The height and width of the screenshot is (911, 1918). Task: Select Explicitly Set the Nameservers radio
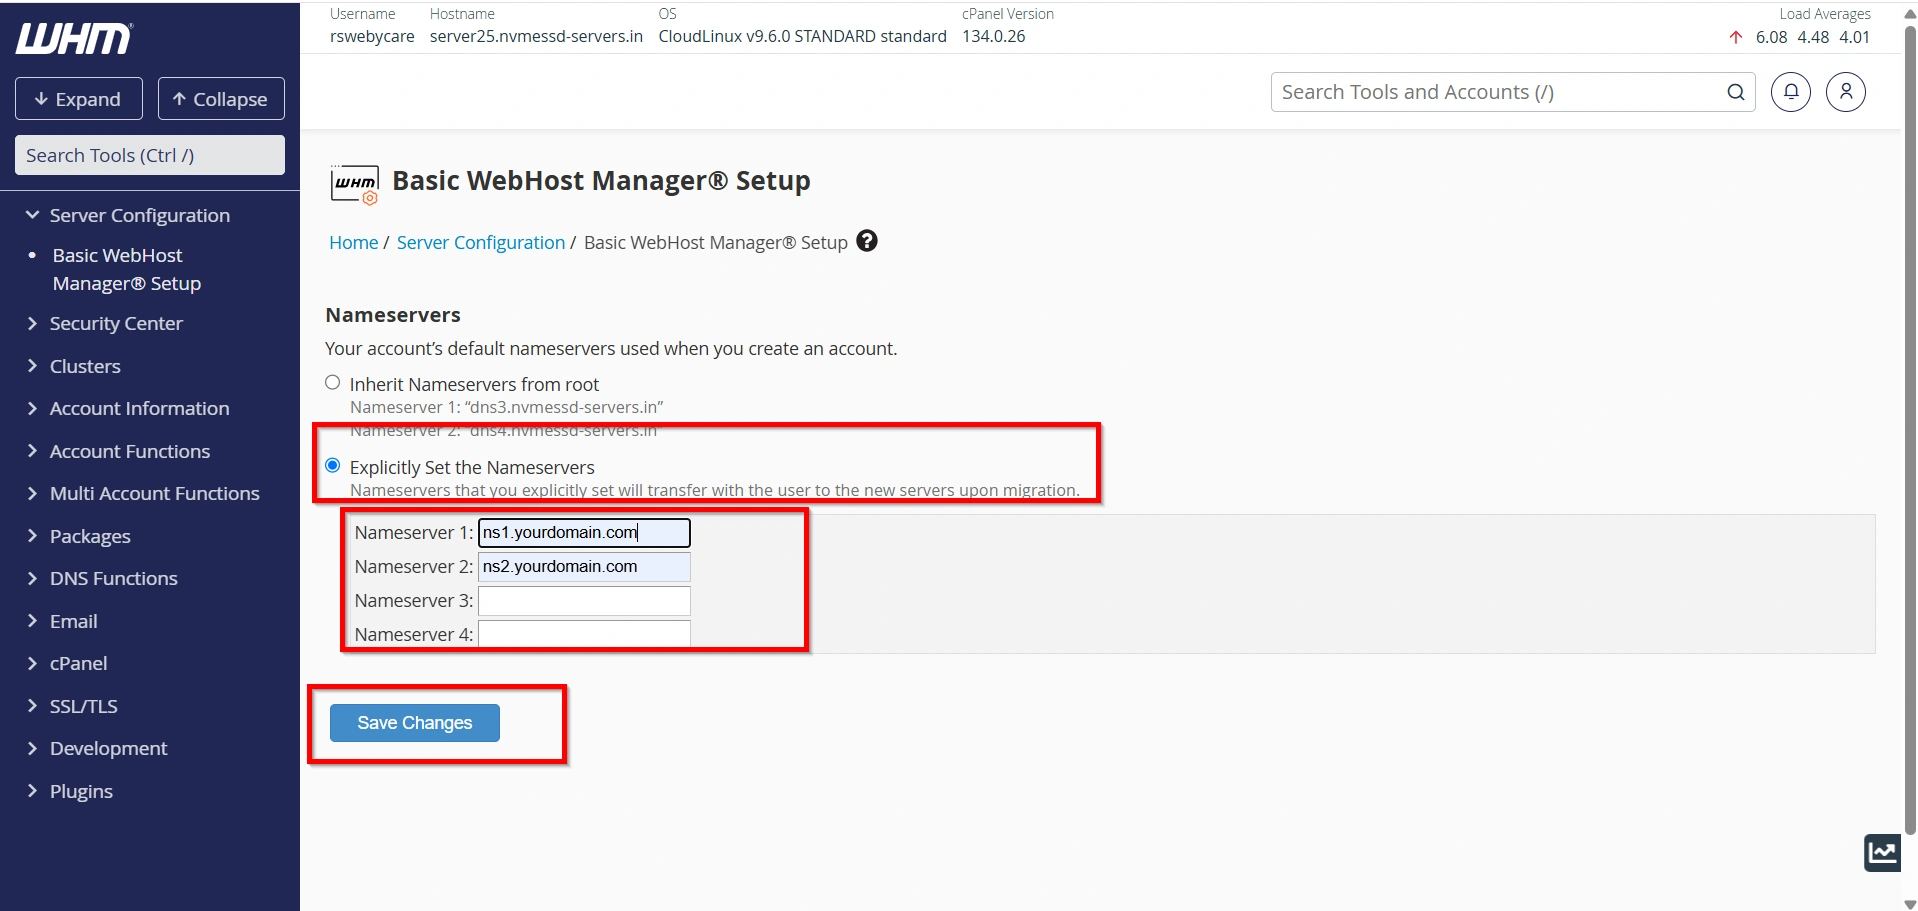[333, 466]
